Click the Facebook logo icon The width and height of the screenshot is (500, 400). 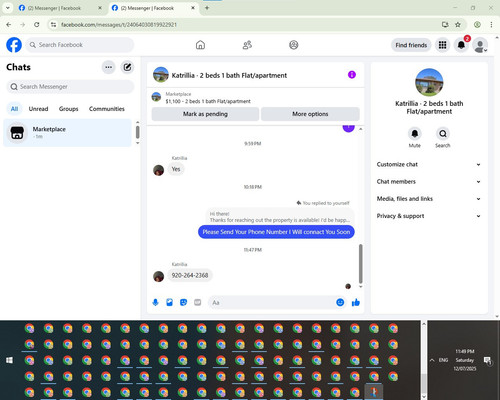[x=14, y=45]
